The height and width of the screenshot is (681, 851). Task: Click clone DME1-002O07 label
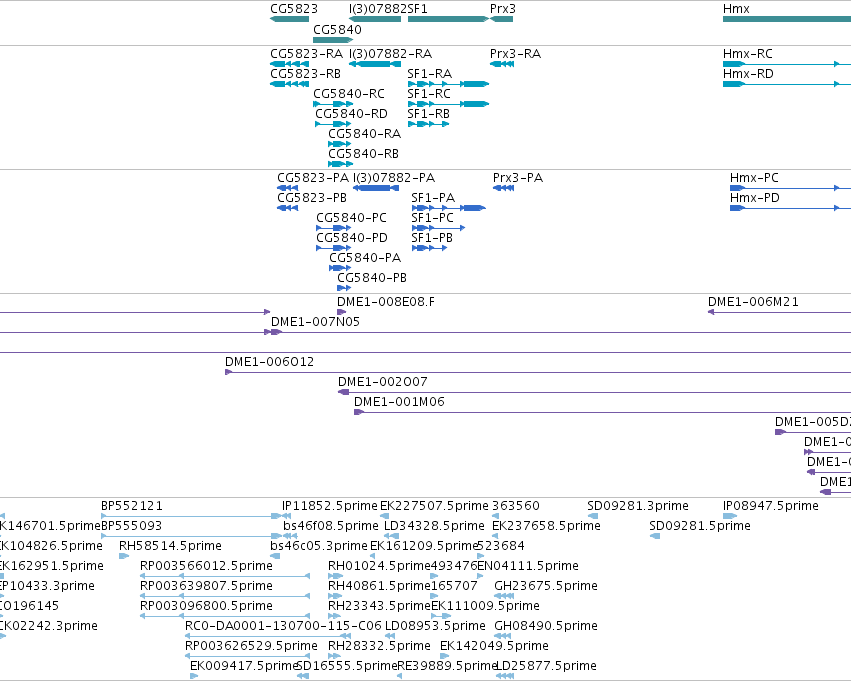click(x=383, y=383)
